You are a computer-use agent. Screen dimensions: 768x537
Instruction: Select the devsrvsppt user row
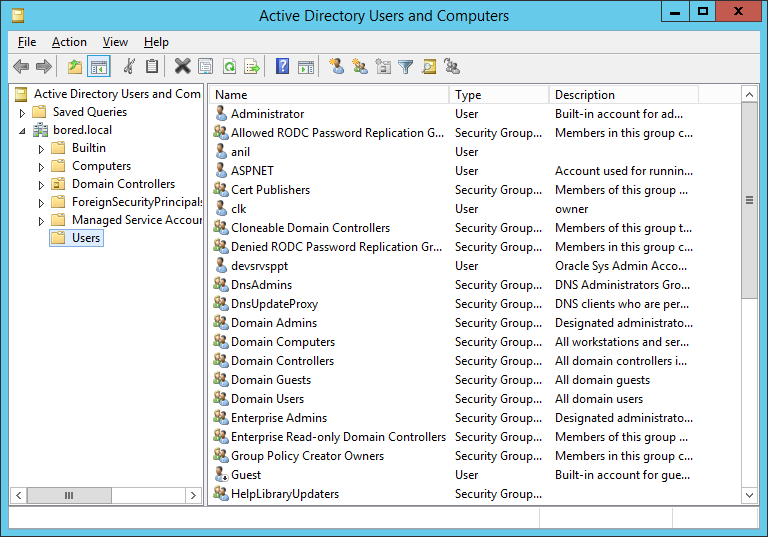[x=456, y=266]
